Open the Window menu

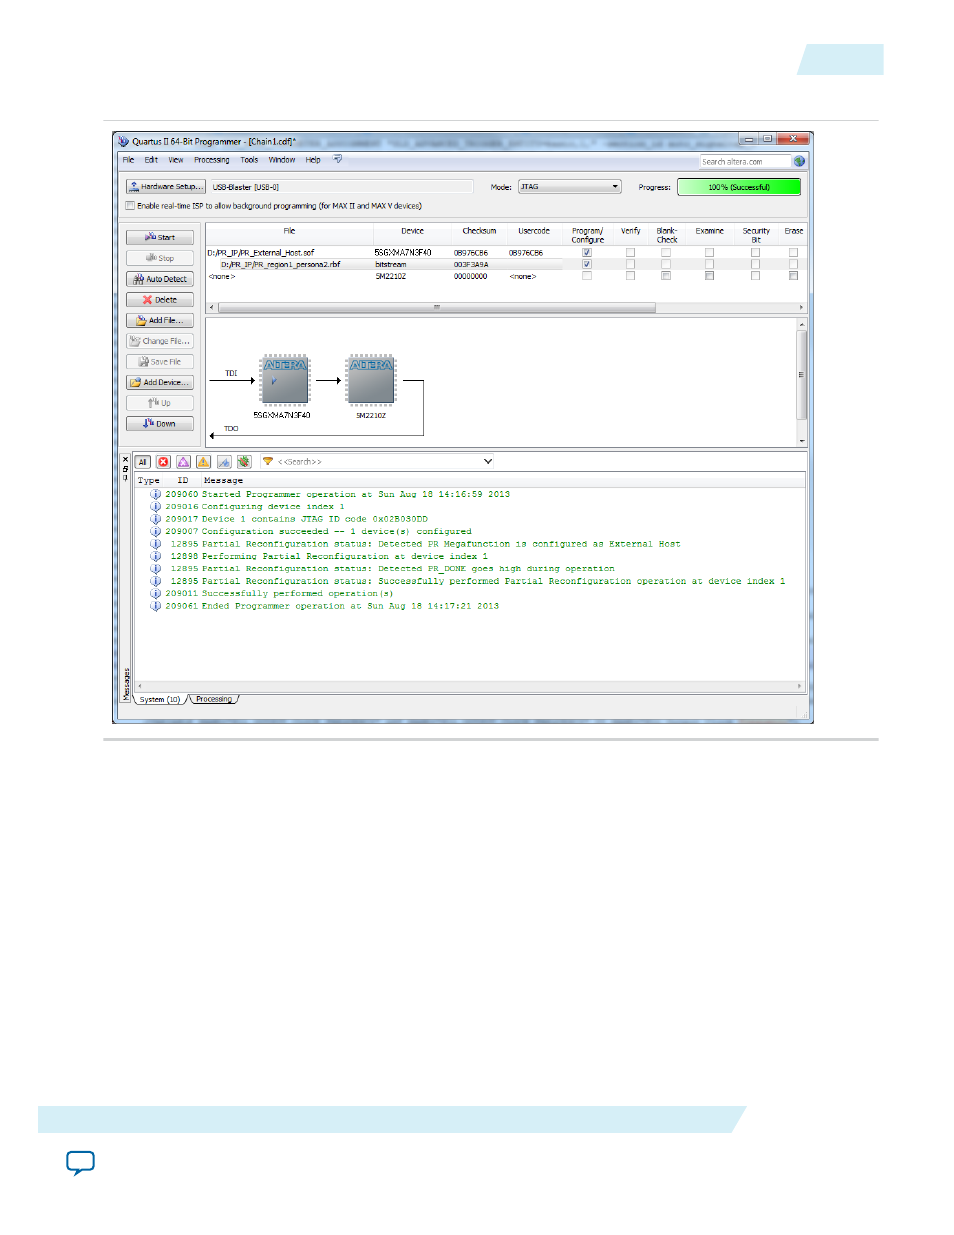tap(282, 160)
